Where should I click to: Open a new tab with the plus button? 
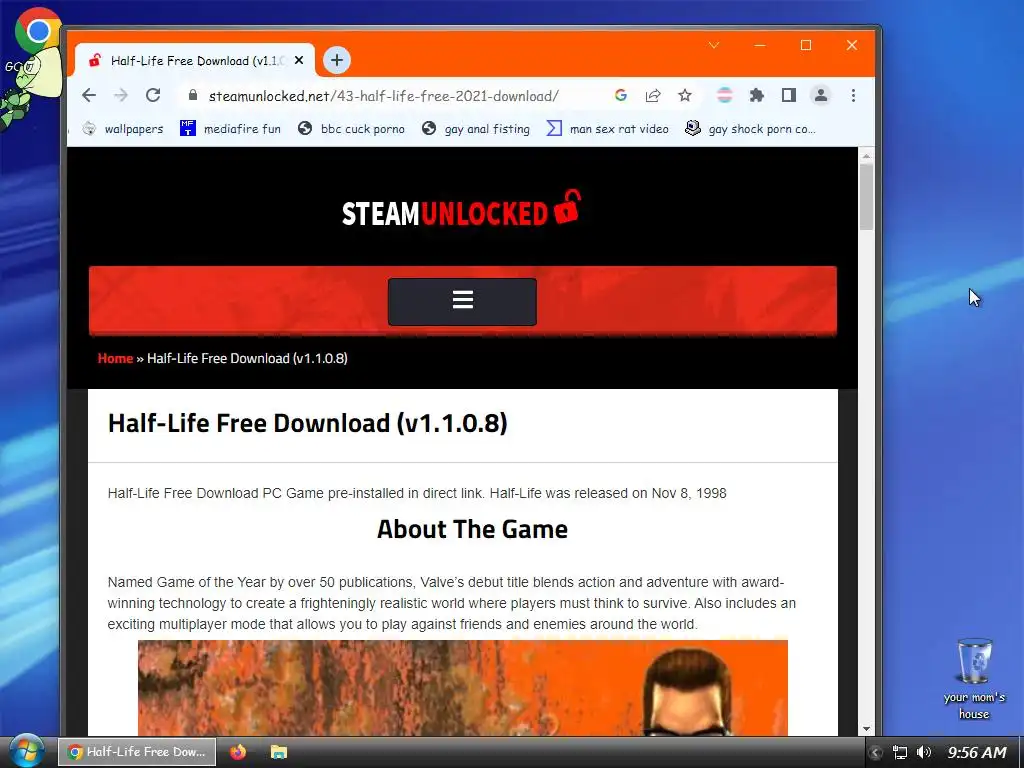click(336, 60)
